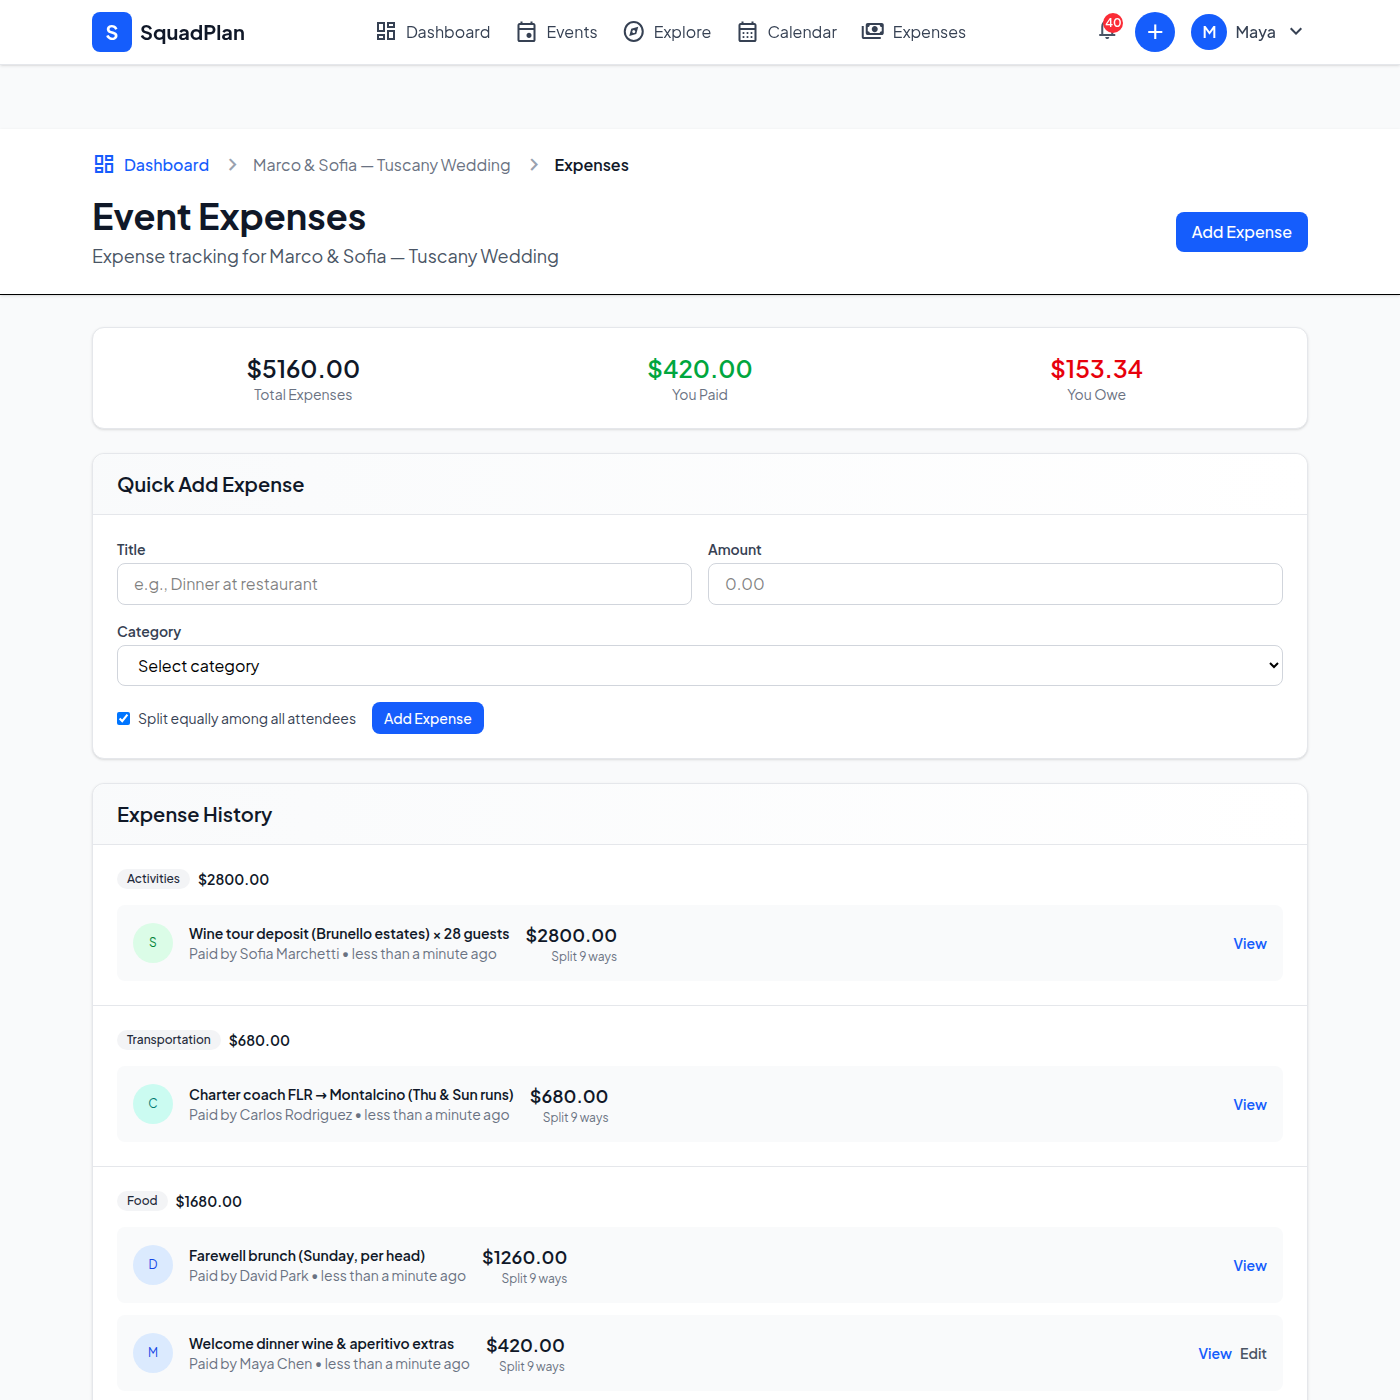Open the Select category dropdown

coord(699,666)
